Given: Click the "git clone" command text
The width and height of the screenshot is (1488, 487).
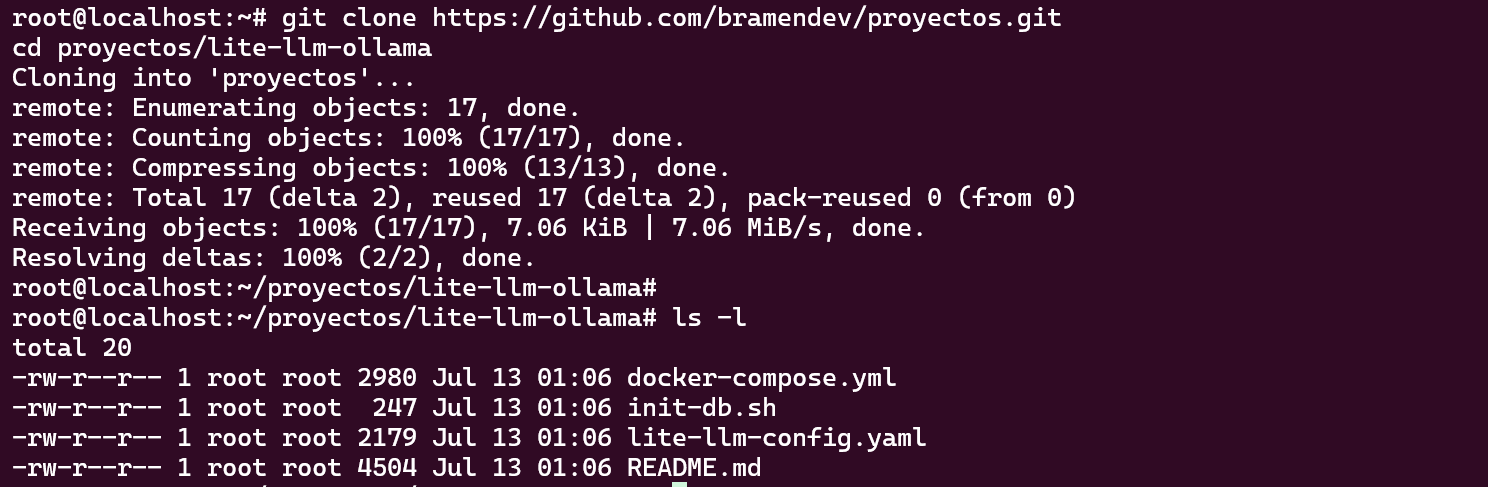Looking at the screenshot, I should pyautogui.click(x=349, y=18).
